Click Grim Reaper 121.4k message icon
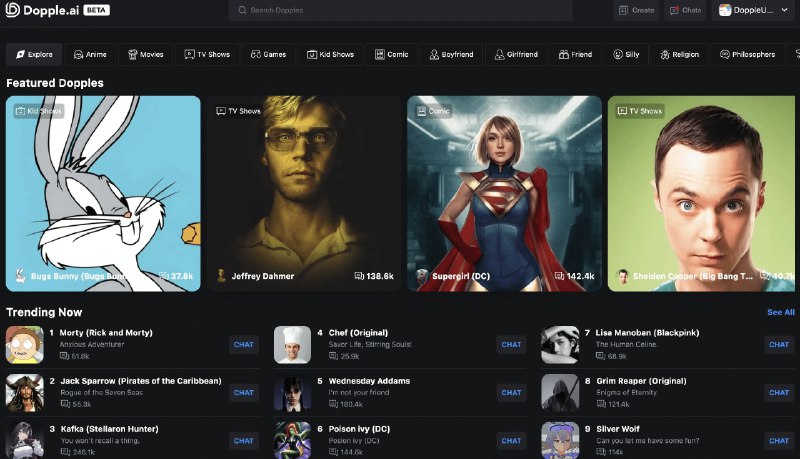Image resolution: width=800 pixels, height=459 pixels. pos(601,404)
